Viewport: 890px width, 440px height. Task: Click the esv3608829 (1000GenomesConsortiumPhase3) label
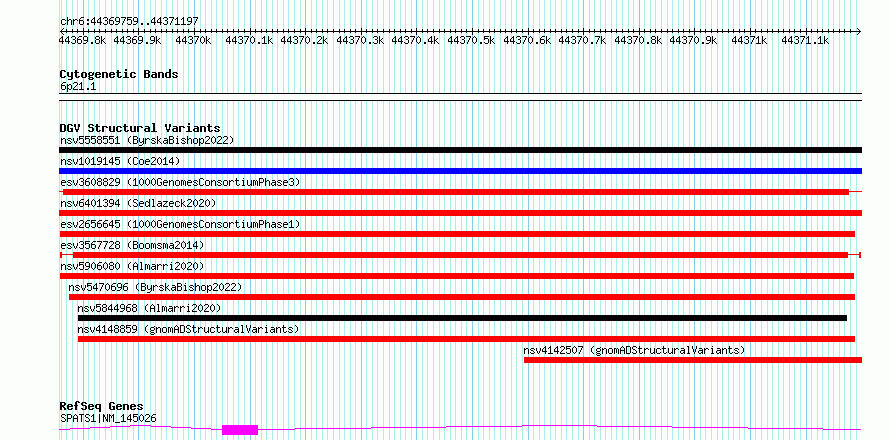pyautogui.click(x=180, y=182)
